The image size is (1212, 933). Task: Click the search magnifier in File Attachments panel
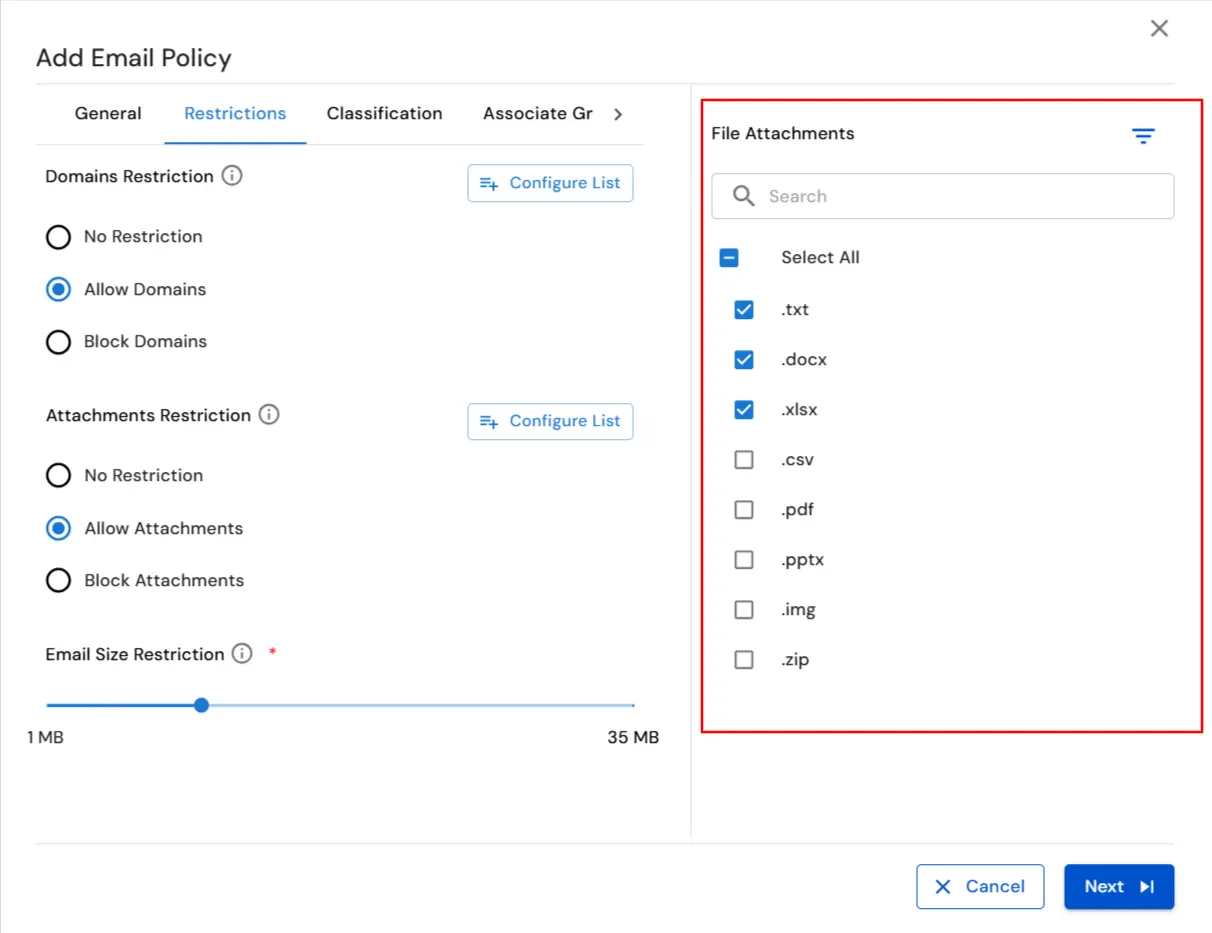(x=744, y=196)
